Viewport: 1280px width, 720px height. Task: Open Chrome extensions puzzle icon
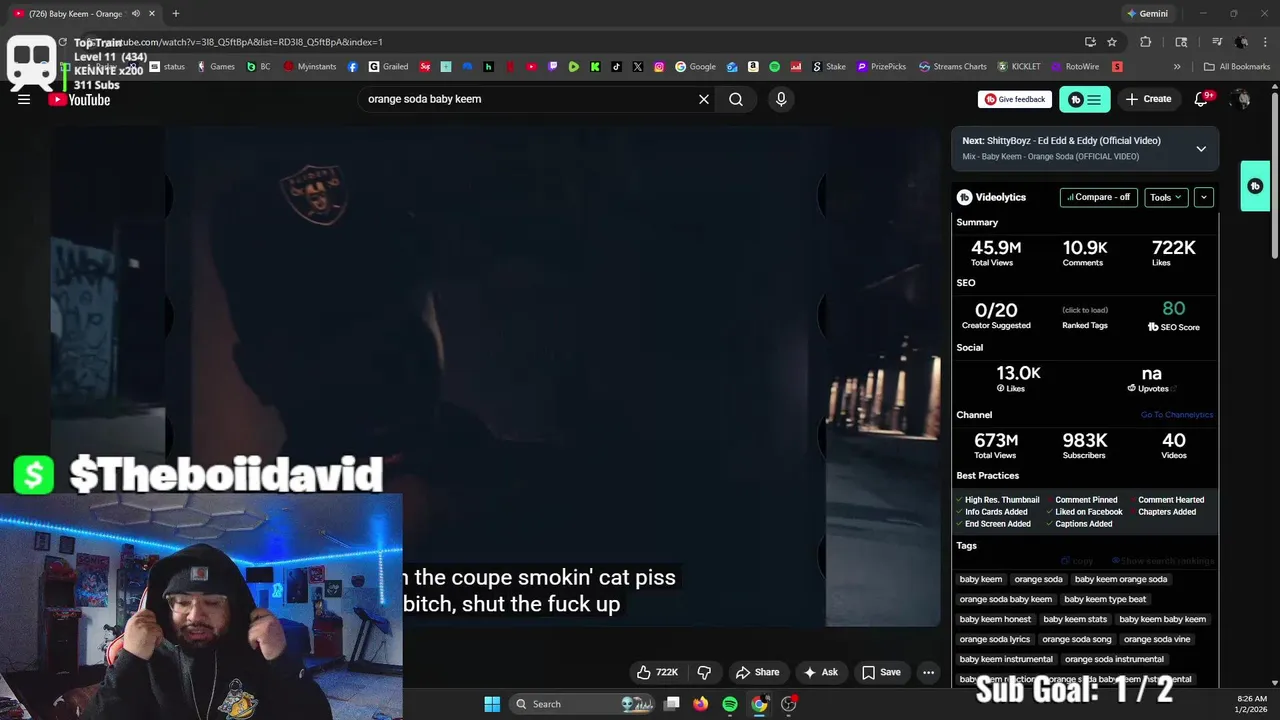pos(1146,42)
